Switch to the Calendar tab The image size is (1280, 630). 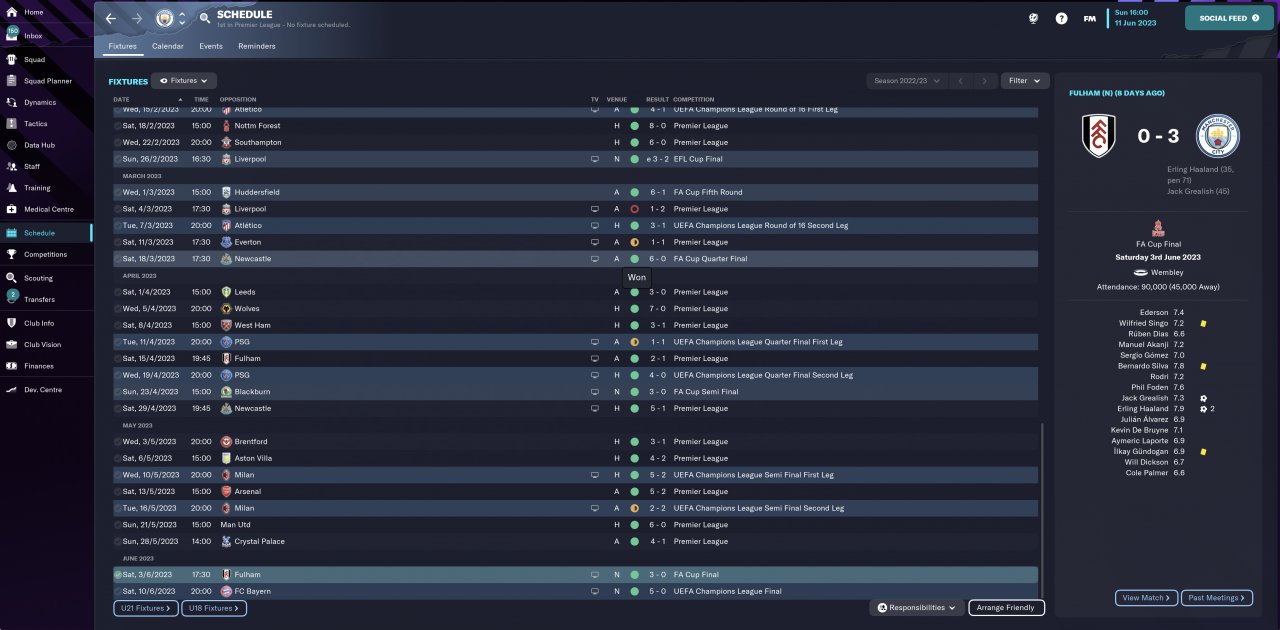coord(168,46)
